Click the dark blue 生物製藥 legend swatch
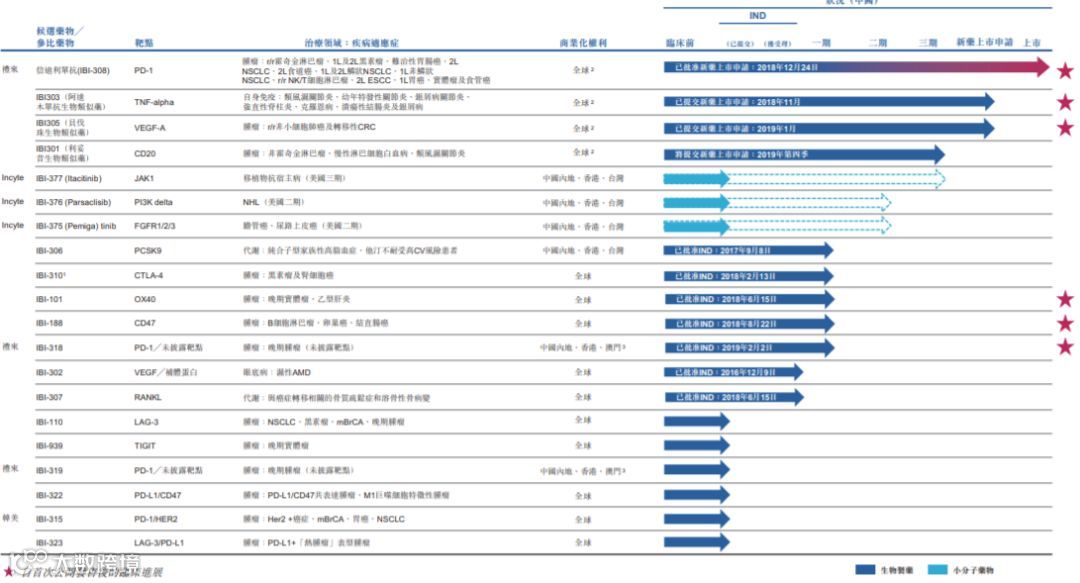1080x583 pixels. [x=864, y=569]
